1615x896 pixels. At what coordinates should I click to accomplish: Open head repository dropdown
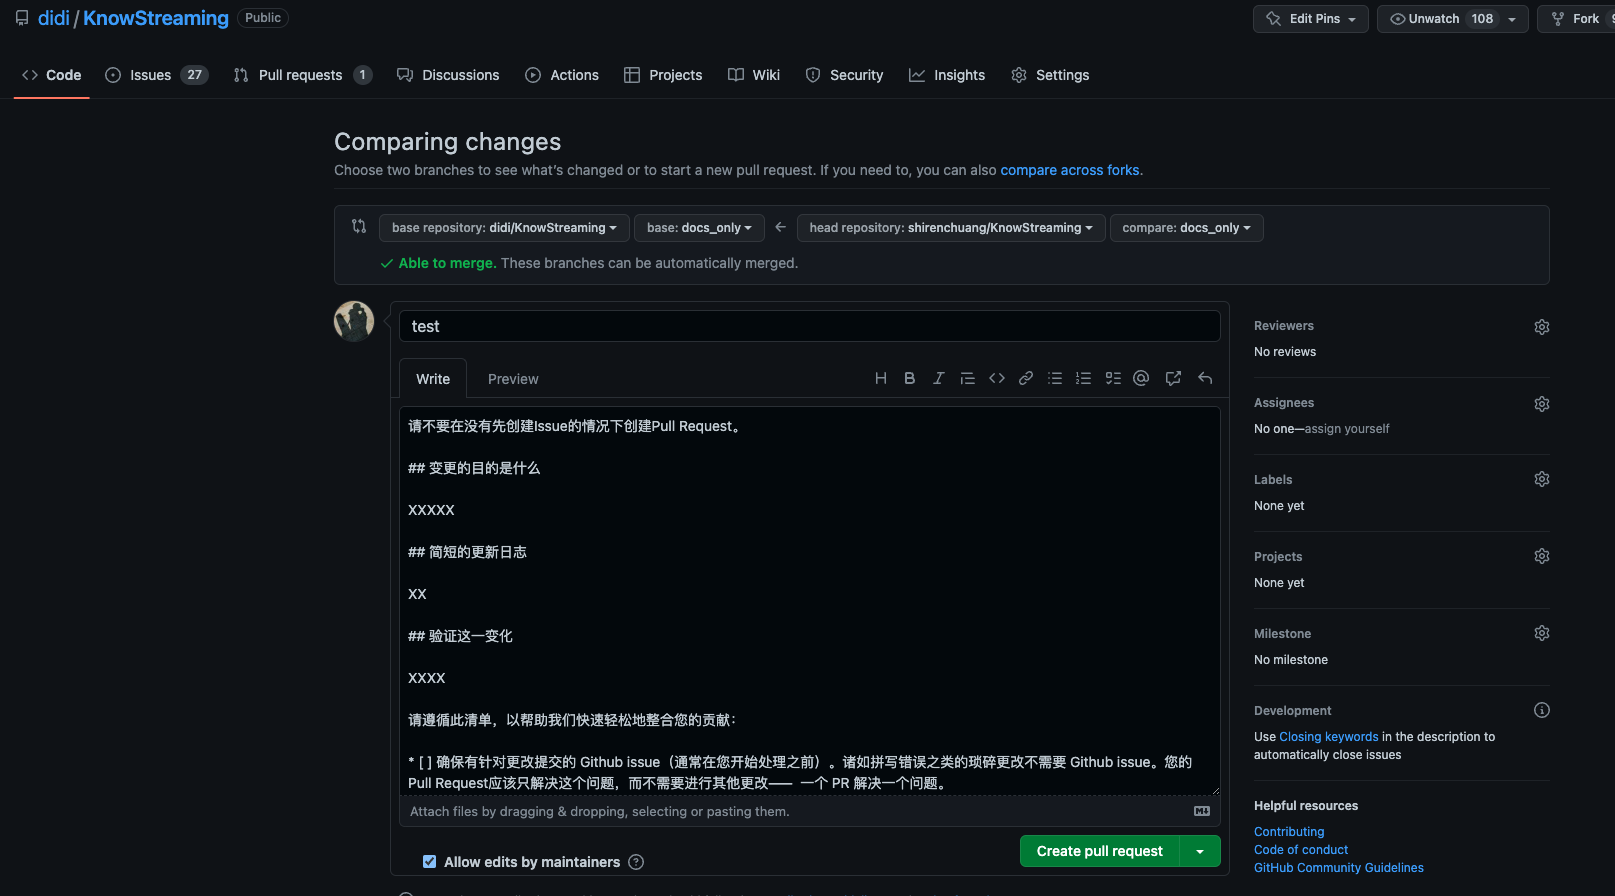[x=951, y=228]
